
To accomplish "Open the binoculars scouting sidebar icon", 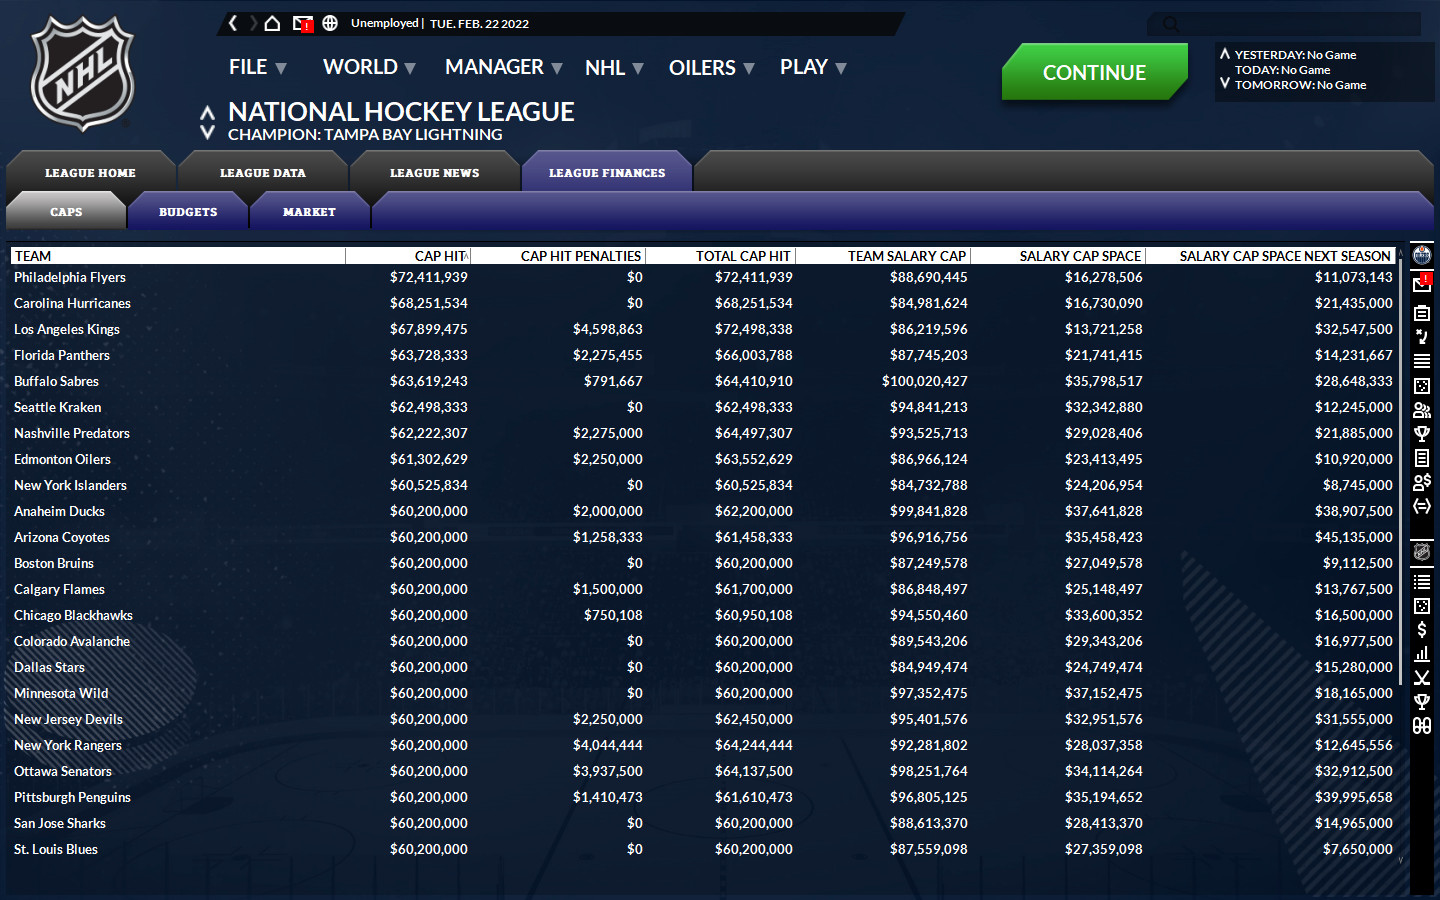I will pyautogui.click(x=1421, y=726).
